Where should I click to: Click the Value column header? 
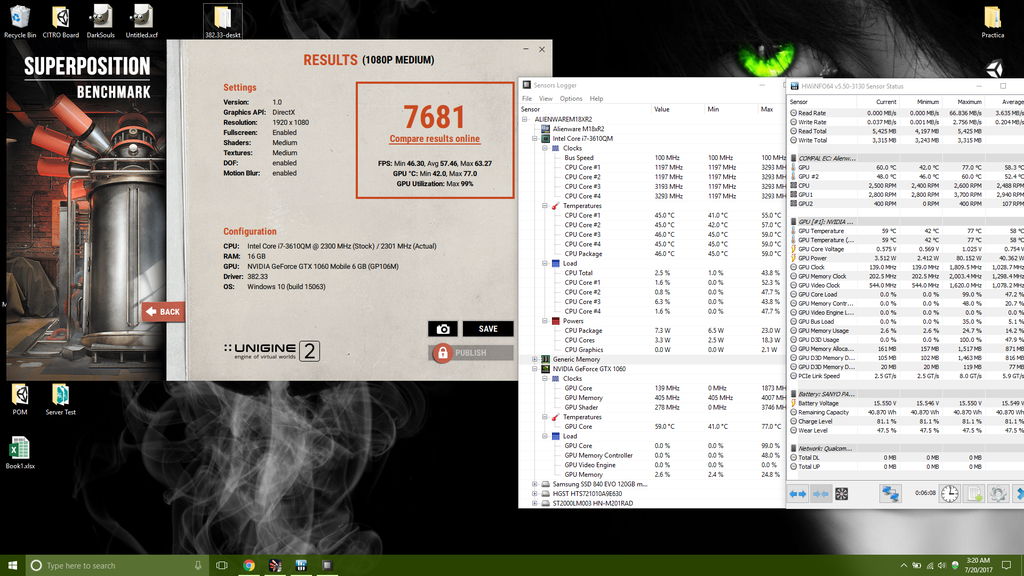tap(677, 109)
